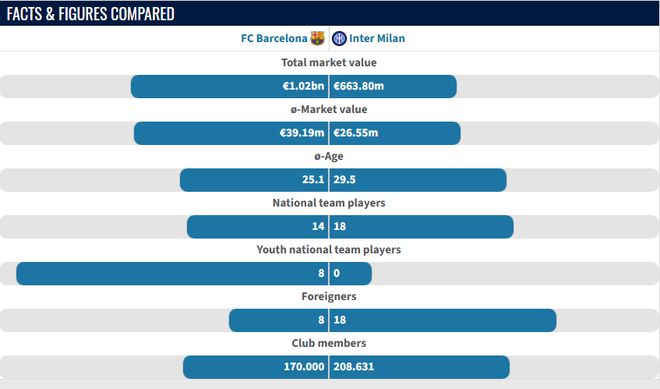The height and width of the screenshot is (389, 660).
Task: Click the Inter Milan crest icon
Action: pos(339,38)
